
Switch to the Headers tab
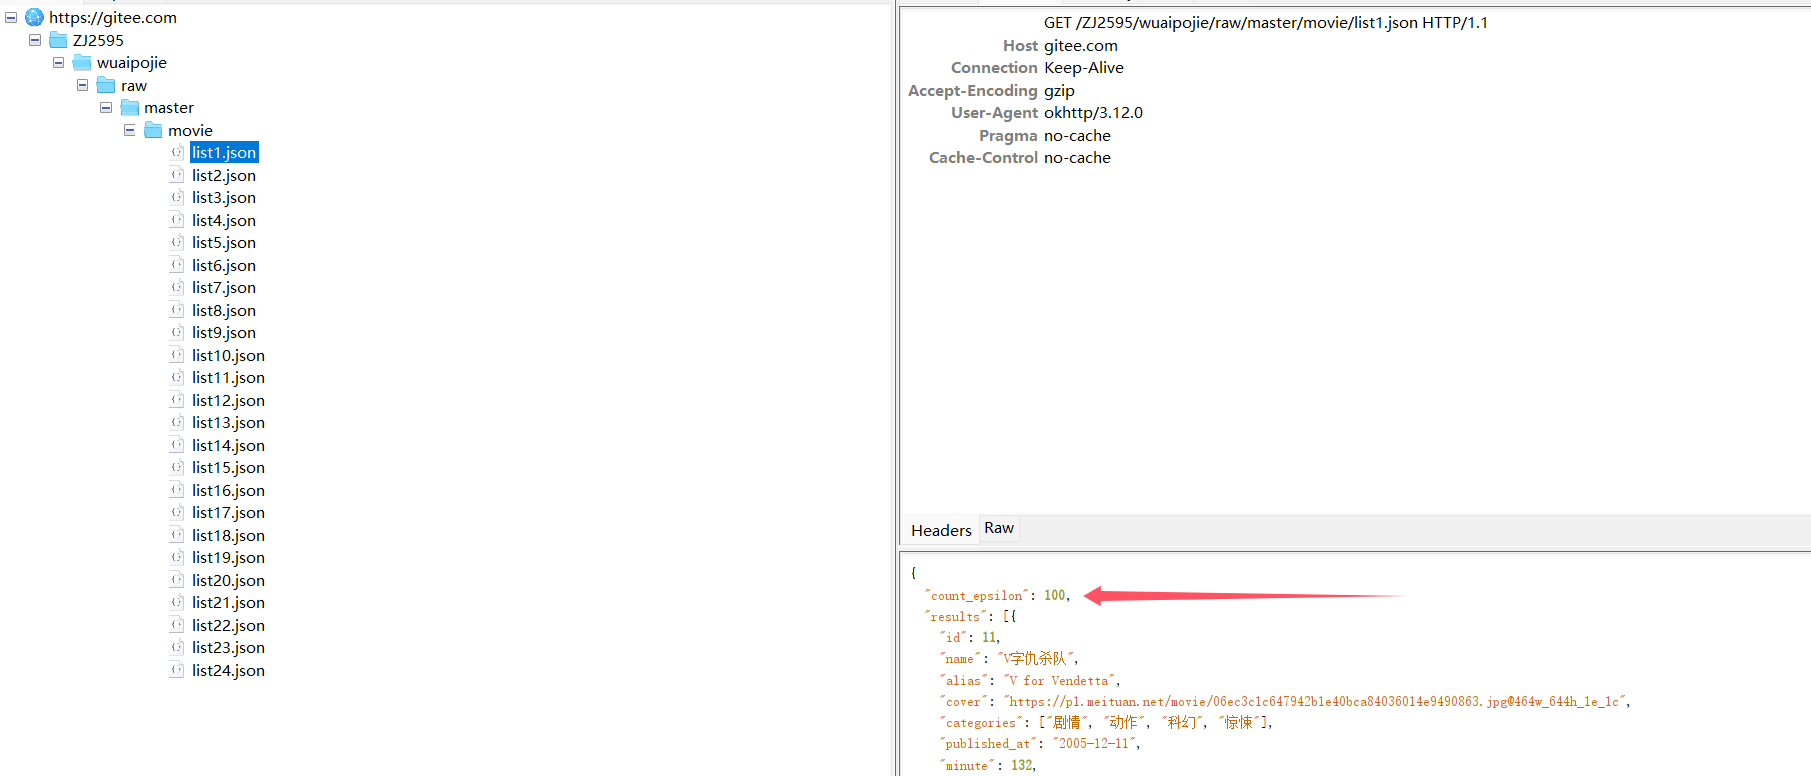point(941,530)
